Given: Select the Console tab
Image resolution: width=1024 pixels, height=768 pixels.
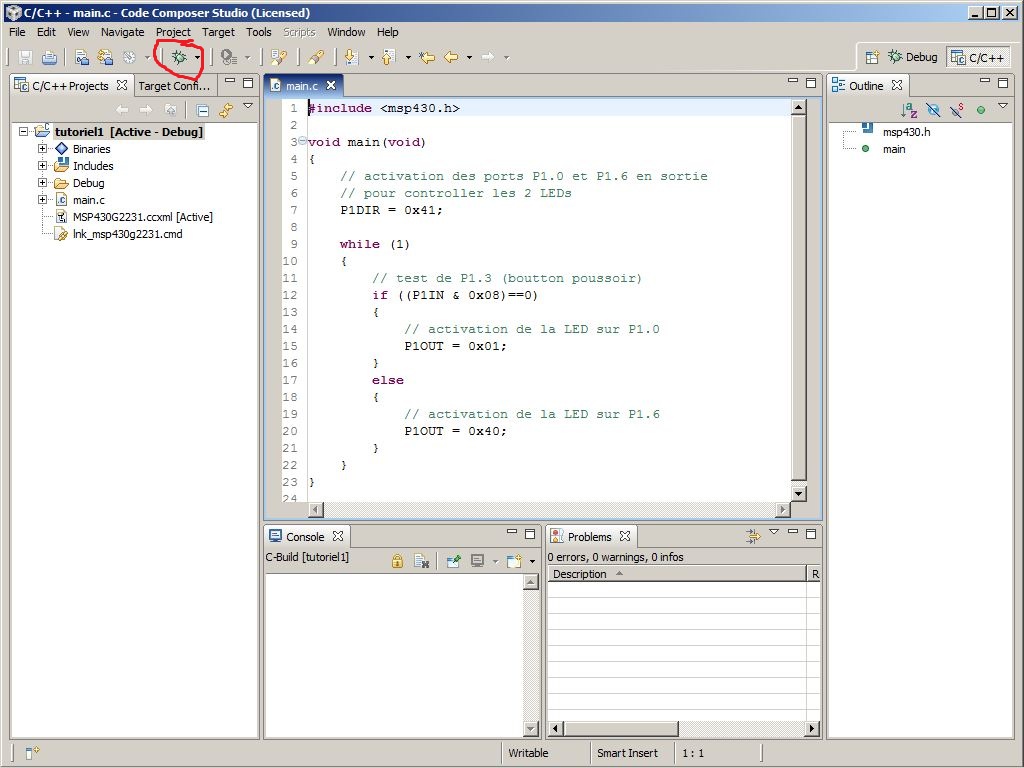Looking at the screenshot, I should (x=305, y=537).
